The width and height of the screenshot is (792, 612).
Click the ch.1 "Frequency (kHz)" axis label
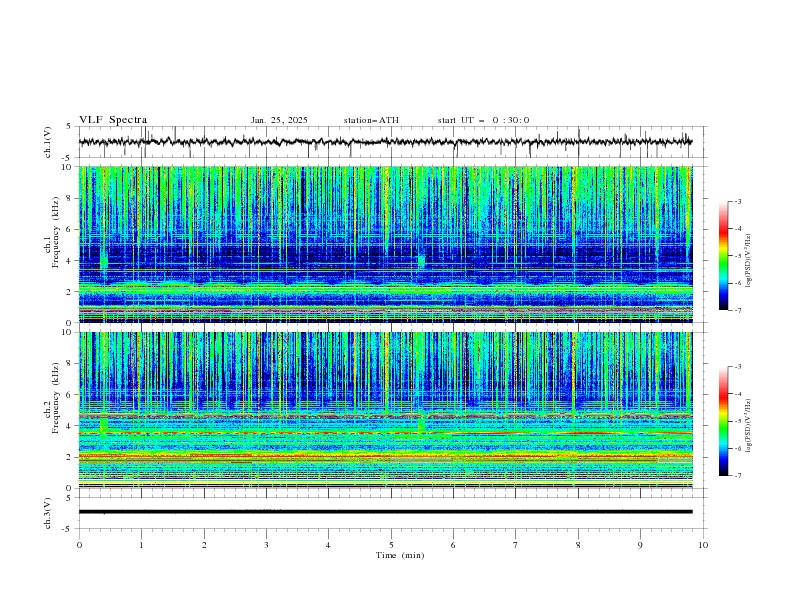(x=55, y=233)
